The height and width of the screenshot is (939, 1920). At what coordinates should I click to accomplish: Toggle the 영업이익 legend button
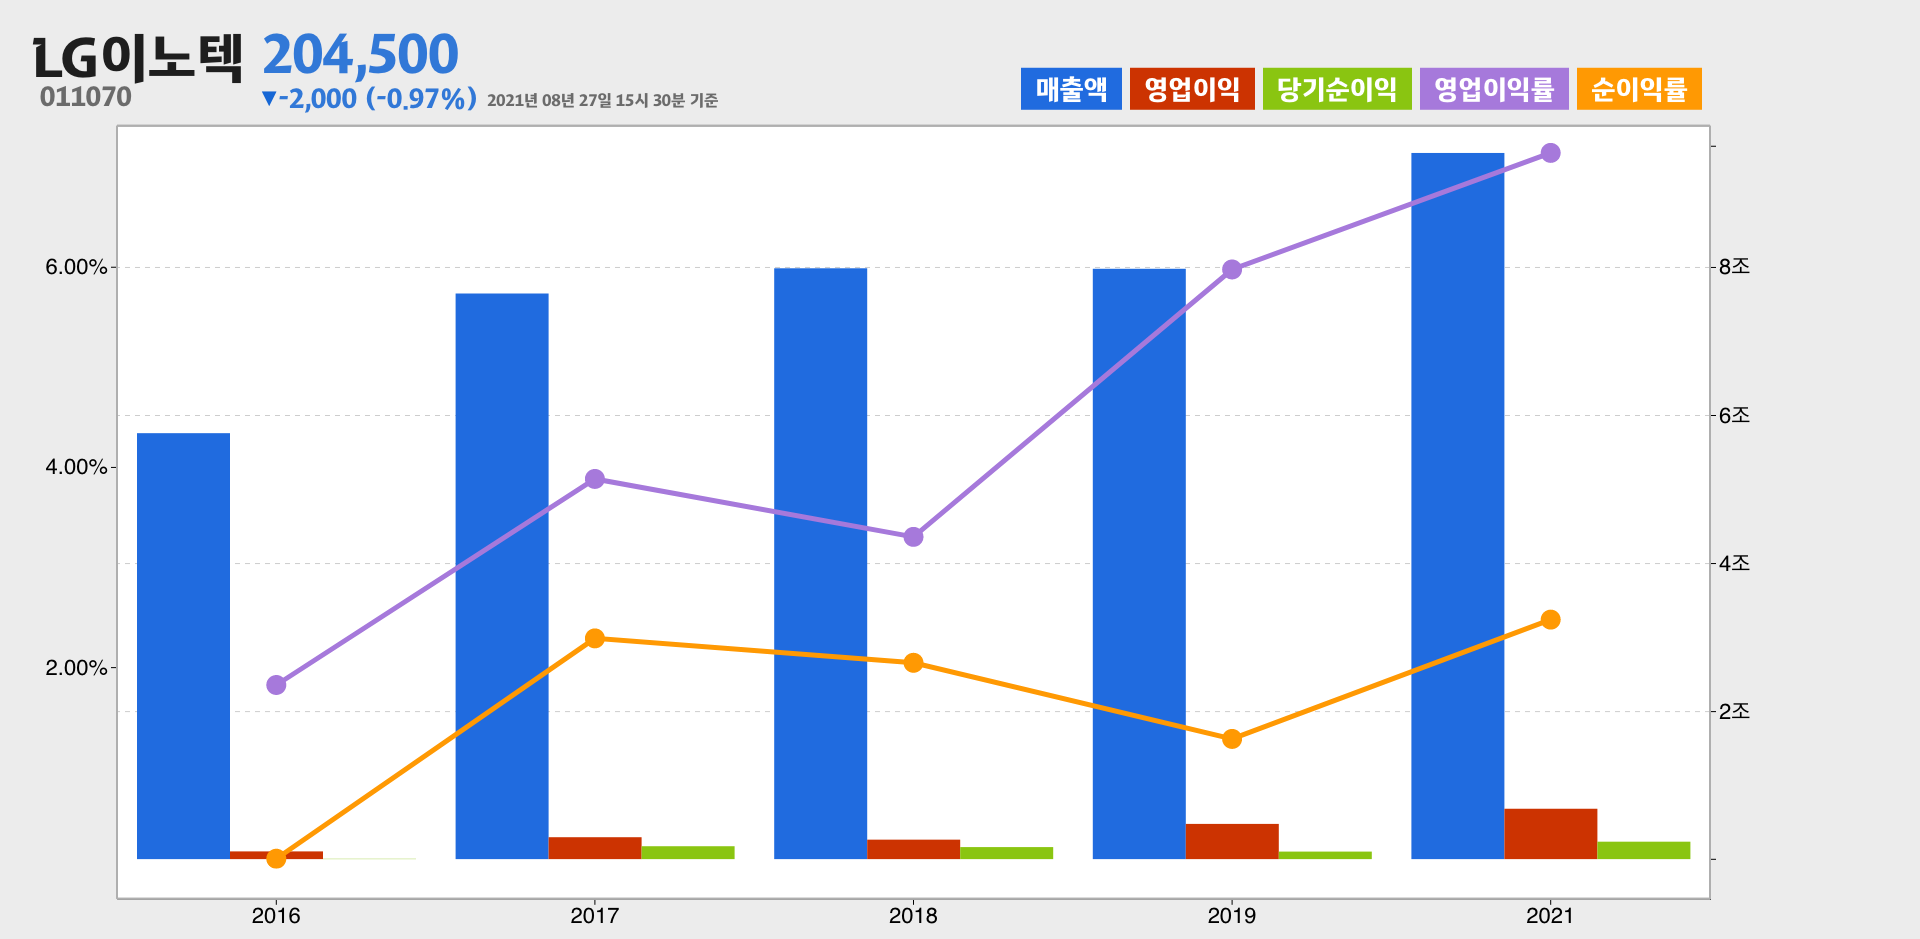(x=1192, y=89)
